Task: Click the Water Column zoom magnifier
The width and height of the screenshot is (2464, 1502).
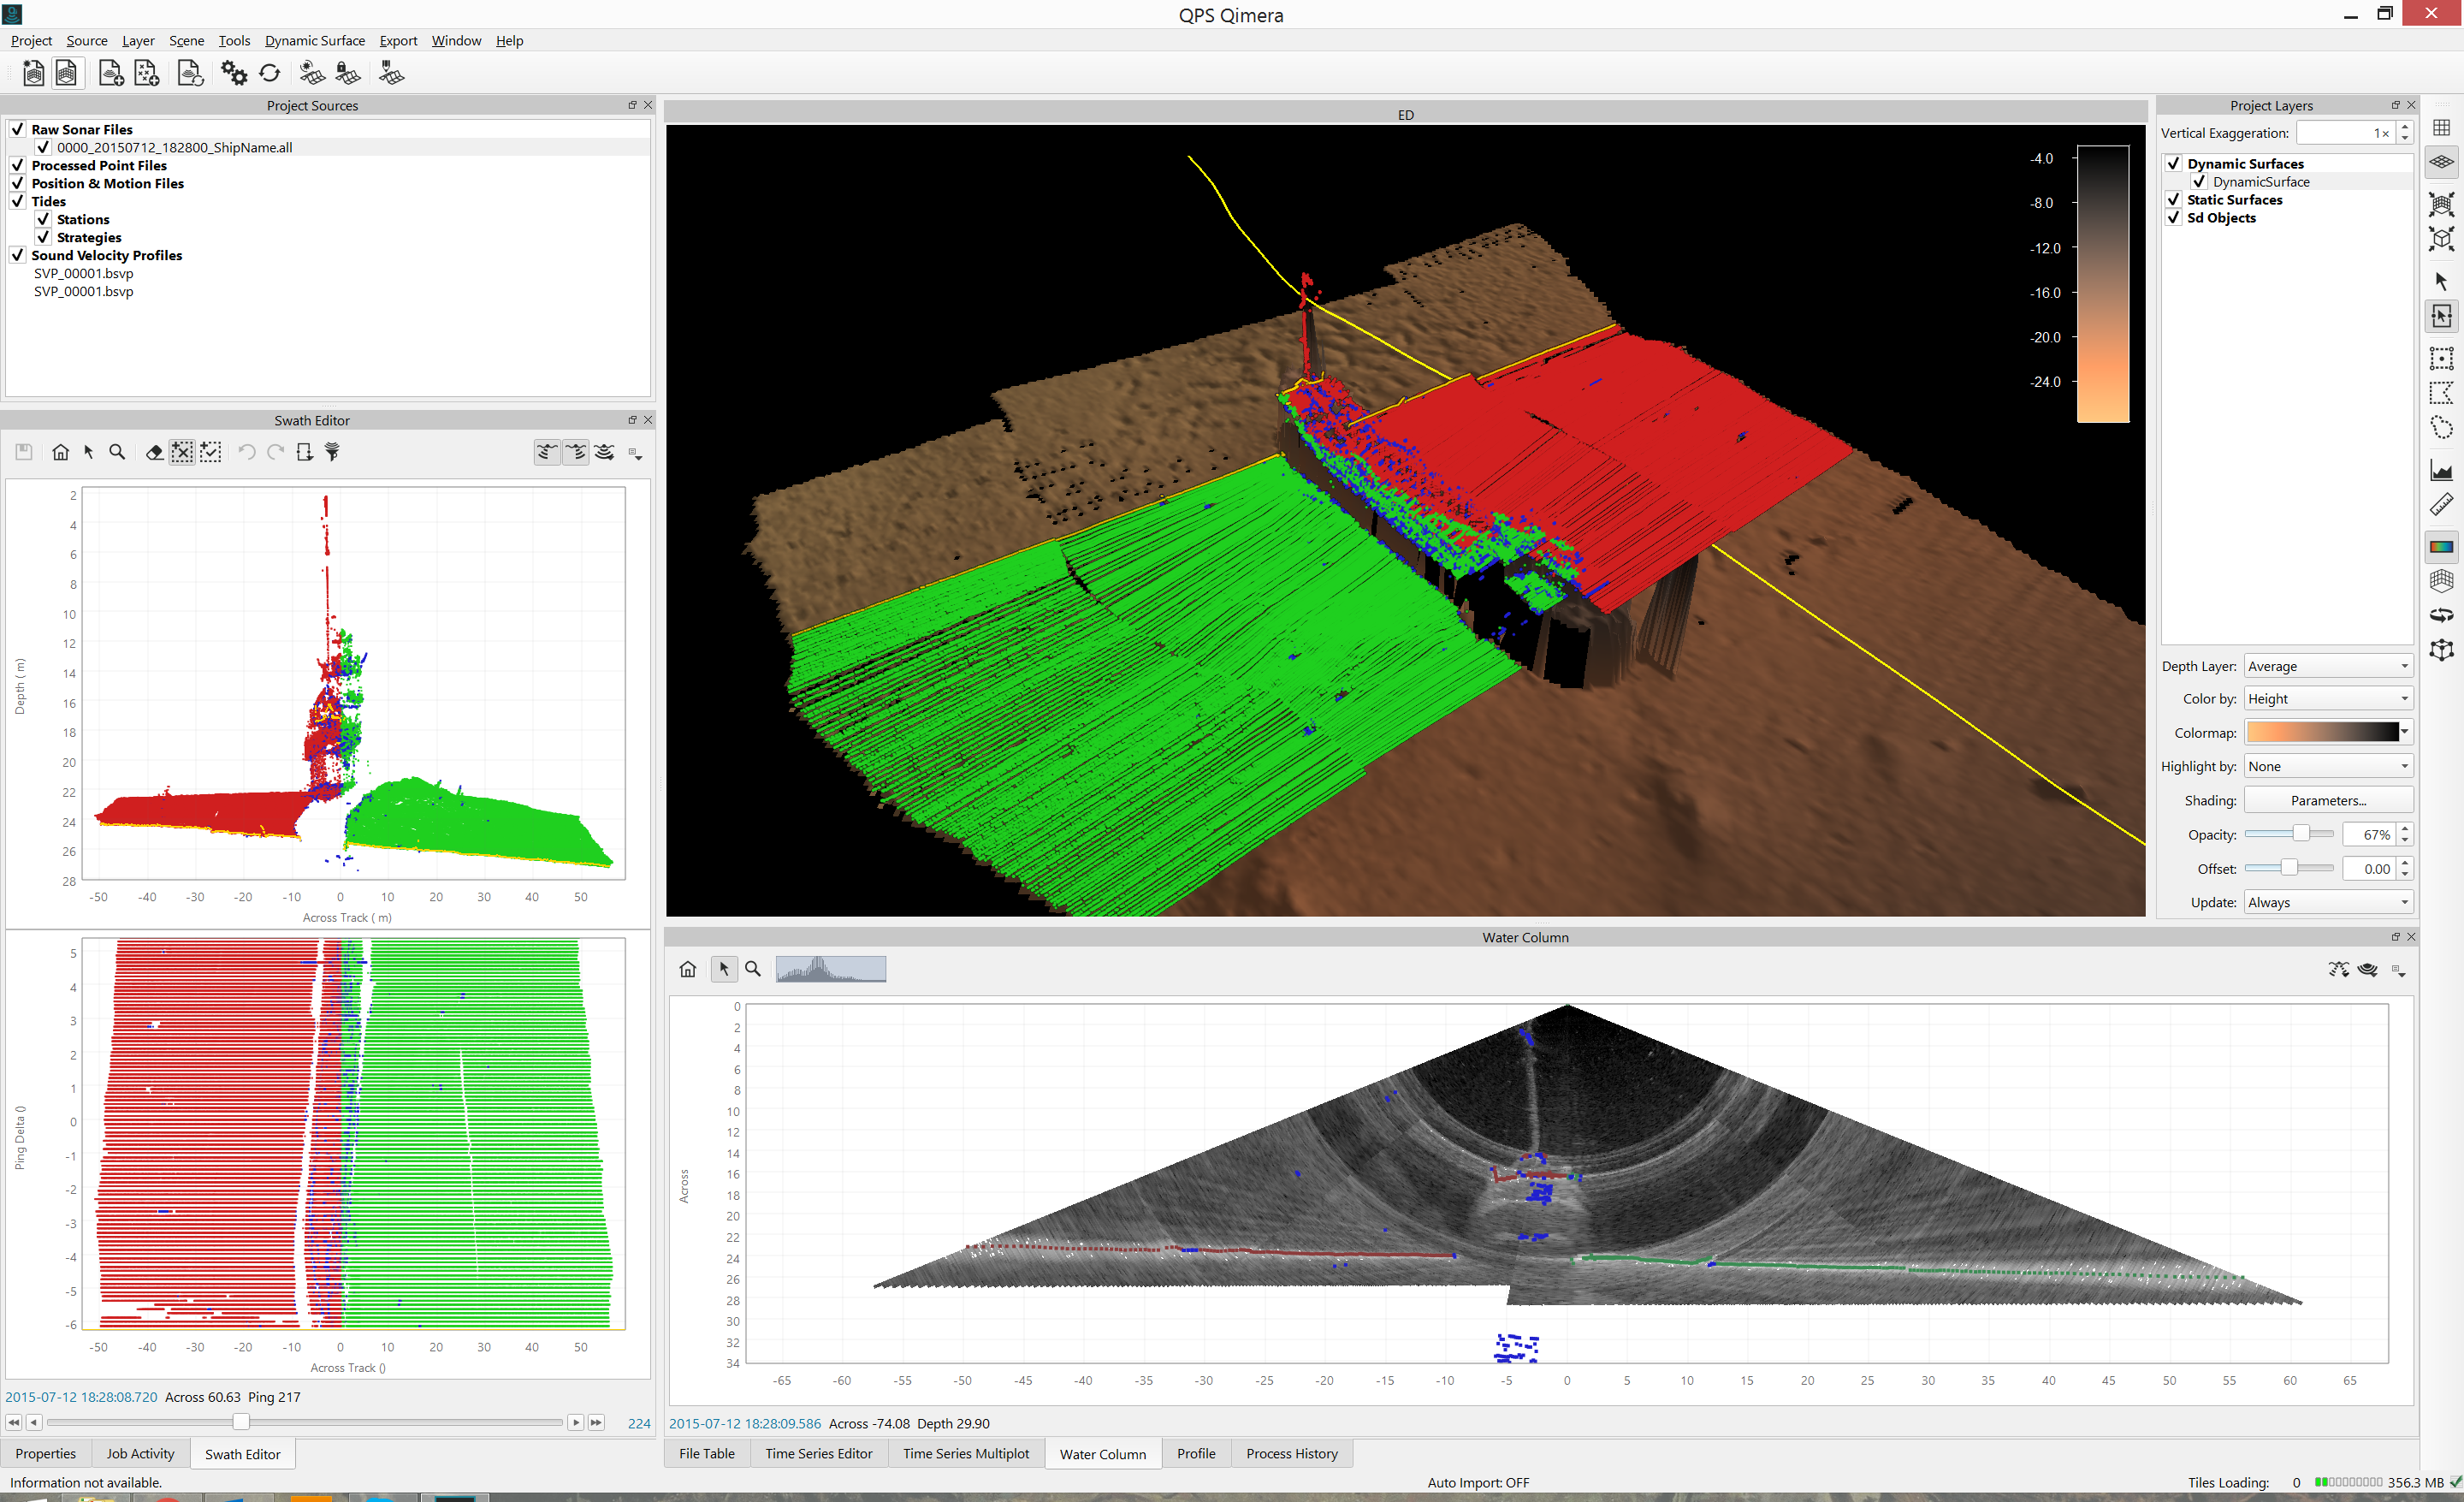Action: [x=753, y=968]
